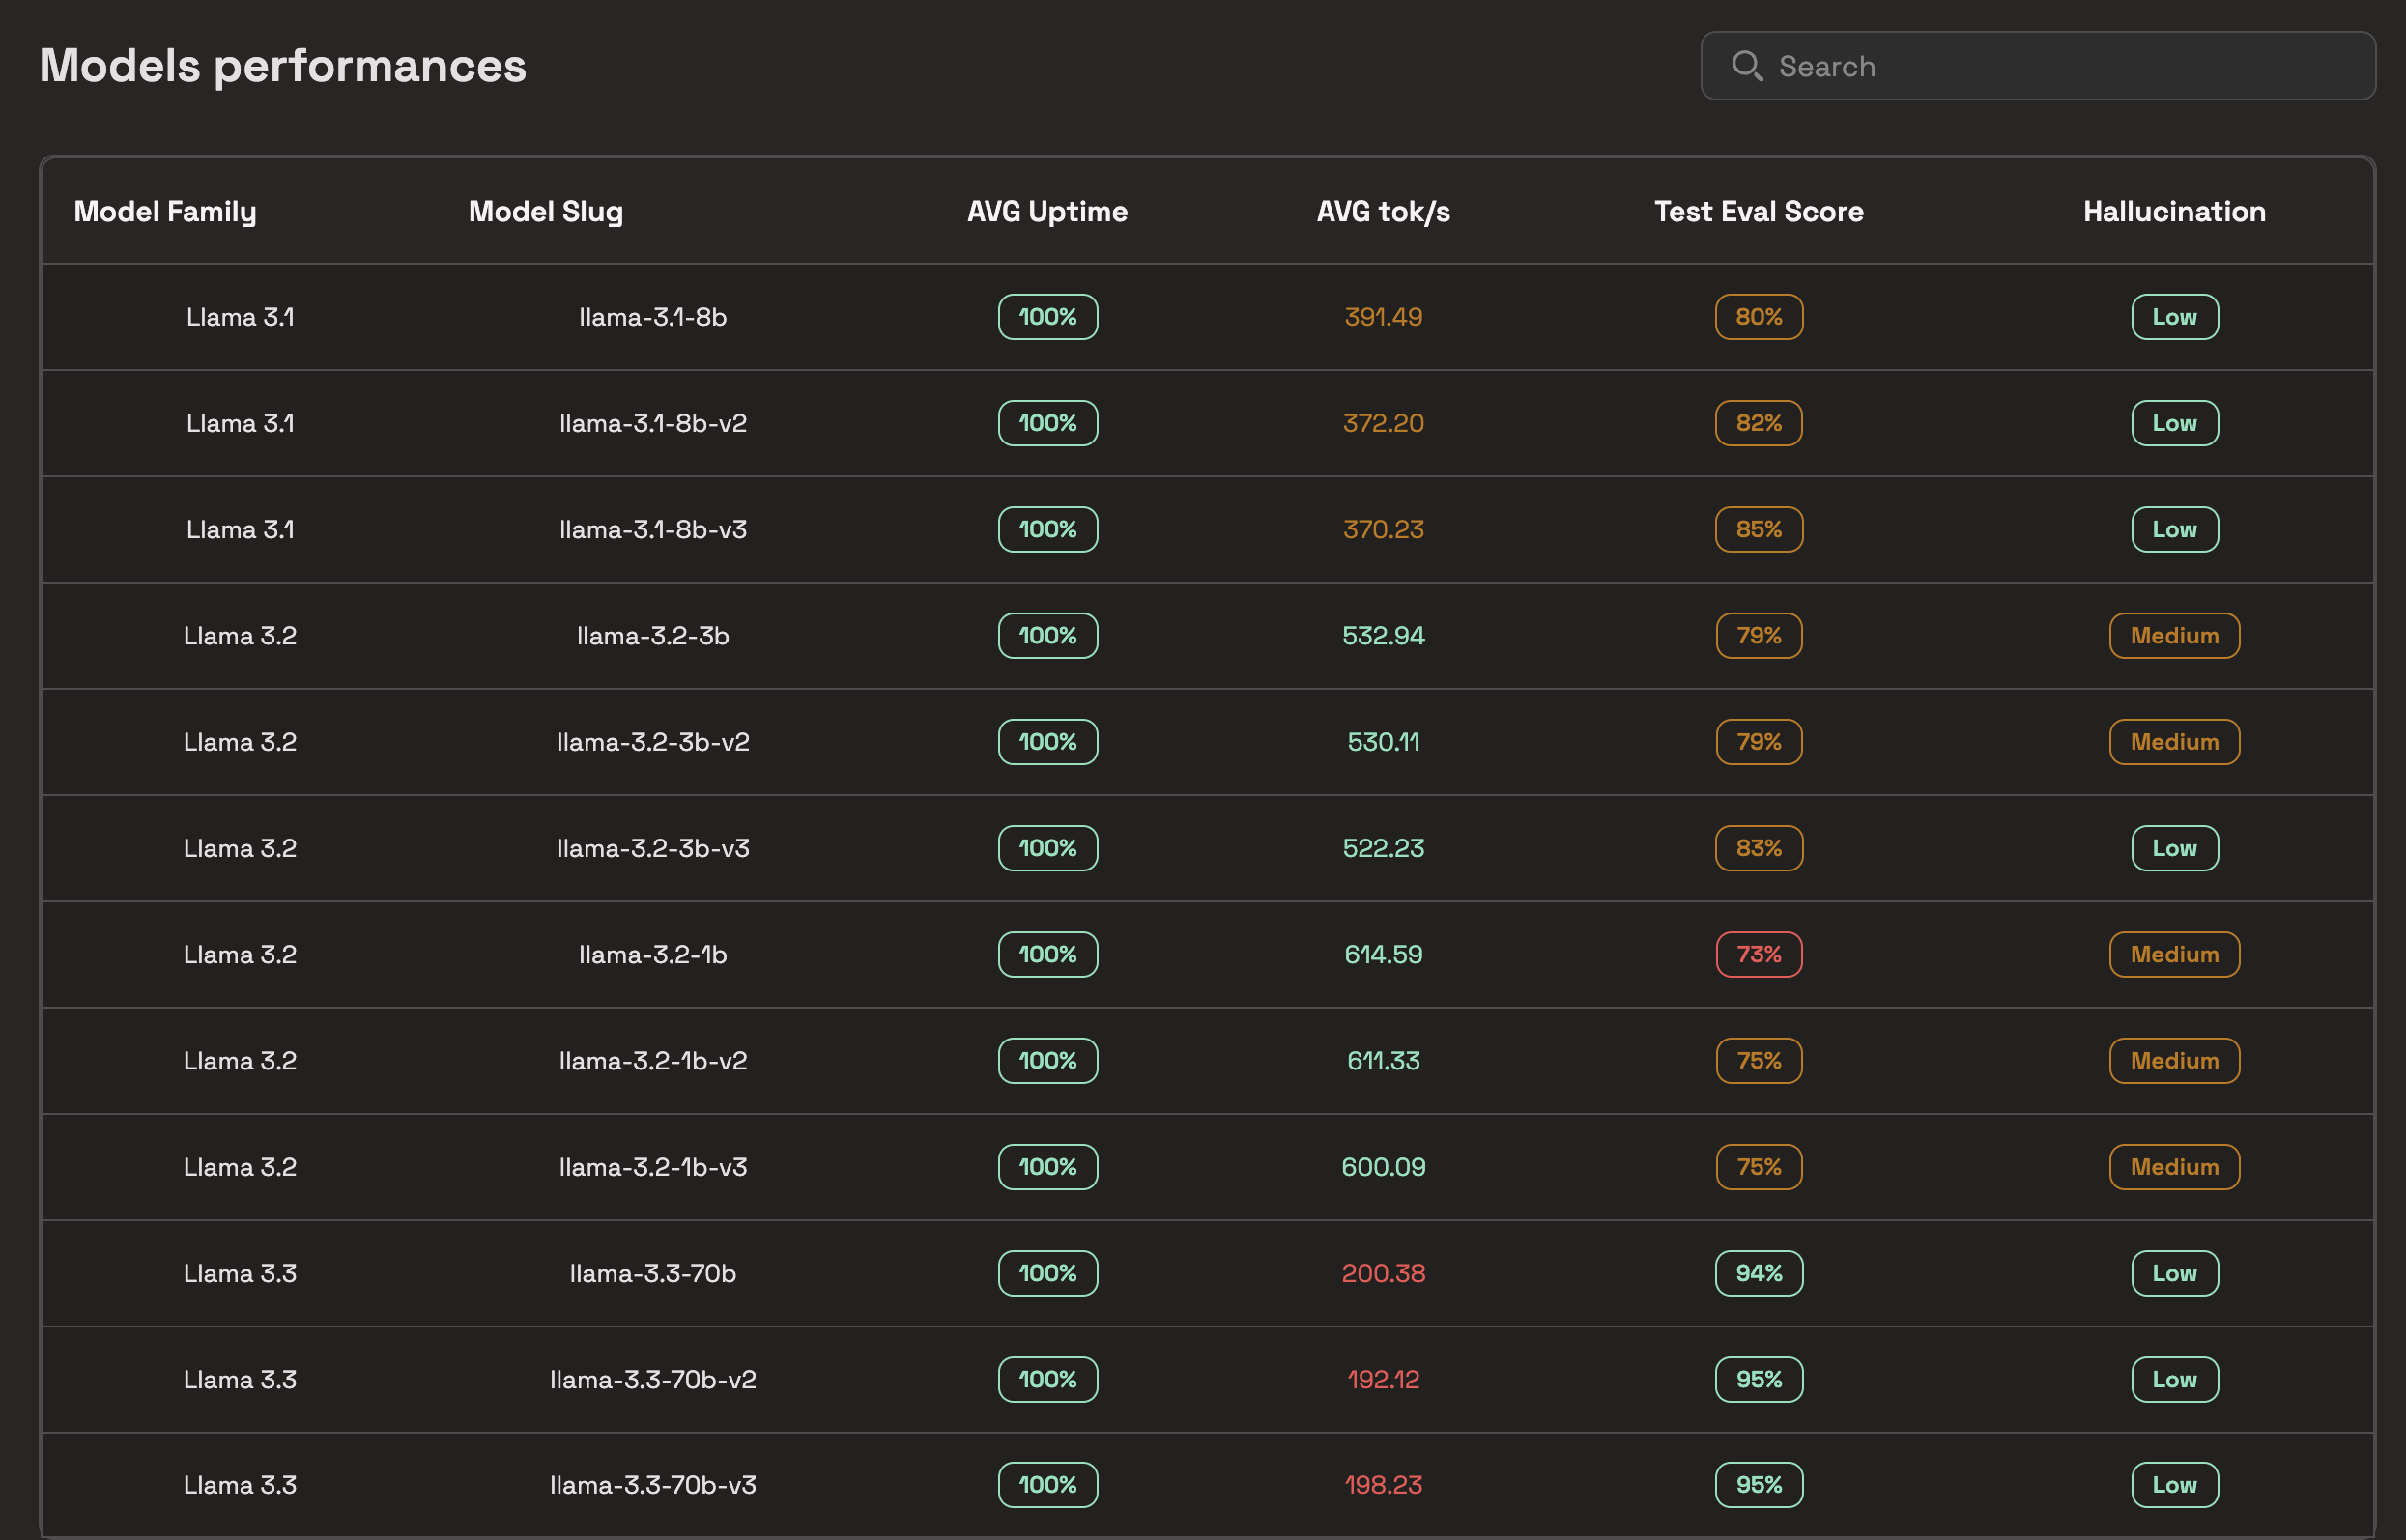The image size is (2406, 1540).
Task: Click the 100% uptime badge for llama-3.1-8b
Action: click(x=1047, y=317)
